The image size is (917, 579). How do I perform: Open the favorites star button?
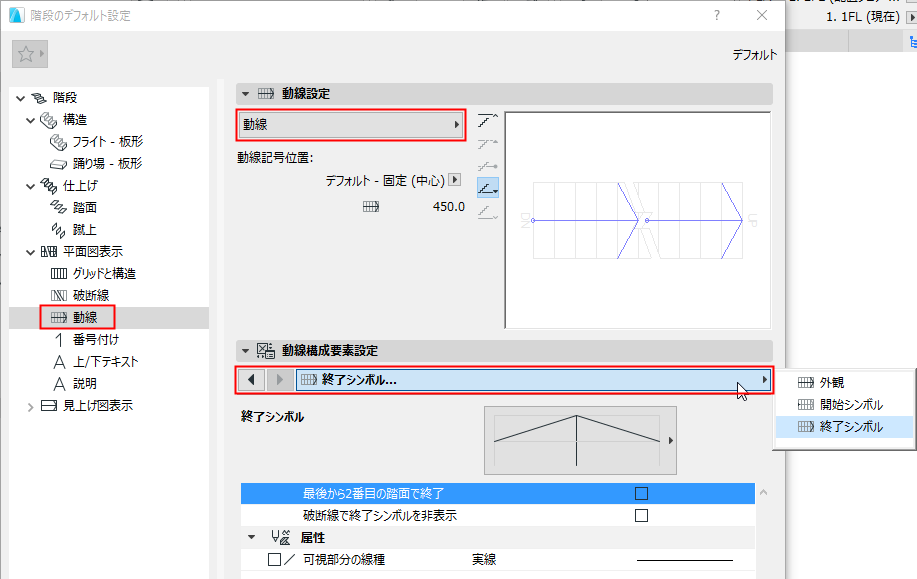pos(29,54)
